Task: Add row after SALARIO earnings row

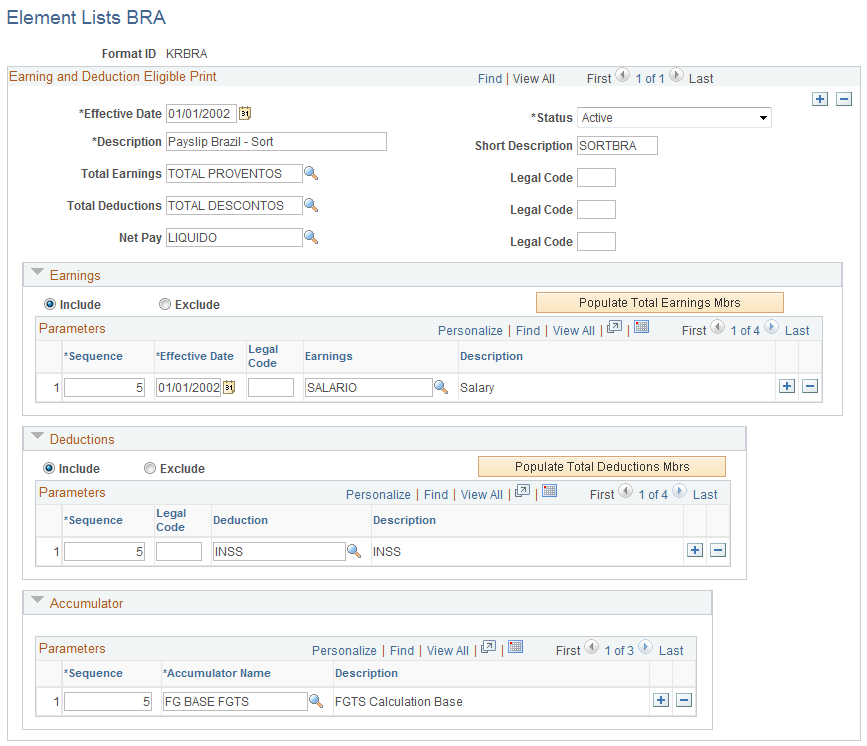Action: pos(787,386)
